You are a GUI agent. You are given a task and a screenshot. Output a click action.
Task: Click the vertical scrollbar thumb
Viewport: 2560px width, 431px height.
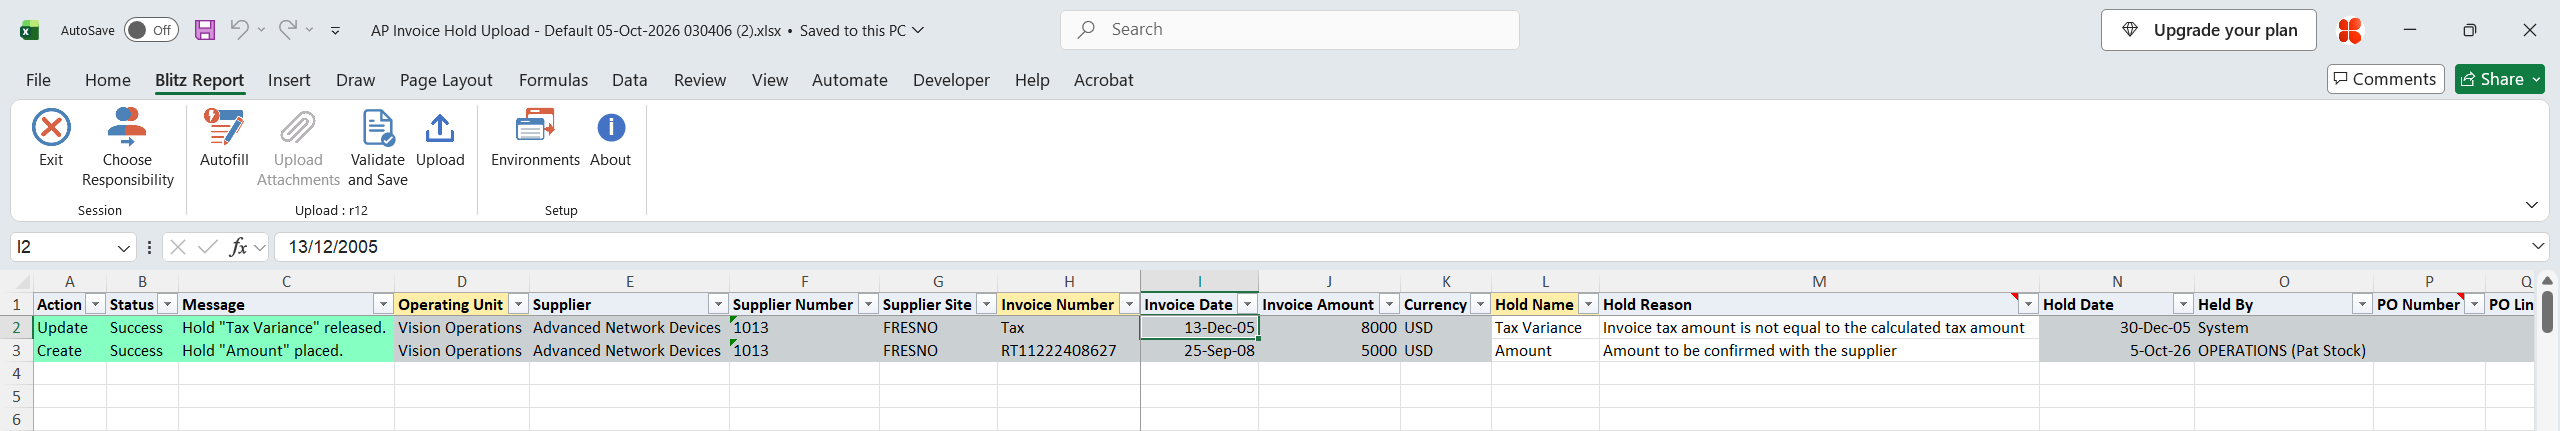[x=2547, y=312]
